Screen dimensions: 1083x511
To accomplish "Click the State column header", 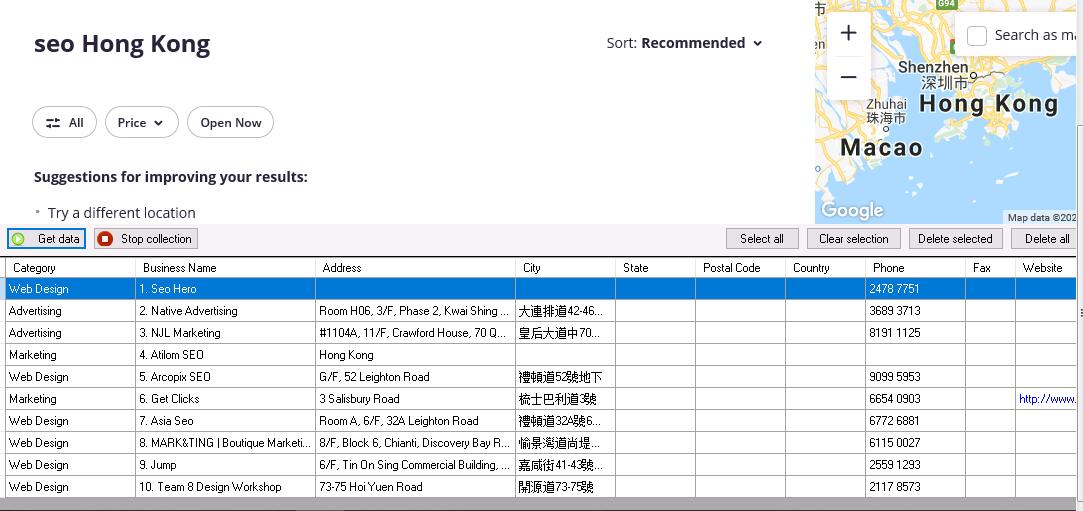I will click(655, 268).
